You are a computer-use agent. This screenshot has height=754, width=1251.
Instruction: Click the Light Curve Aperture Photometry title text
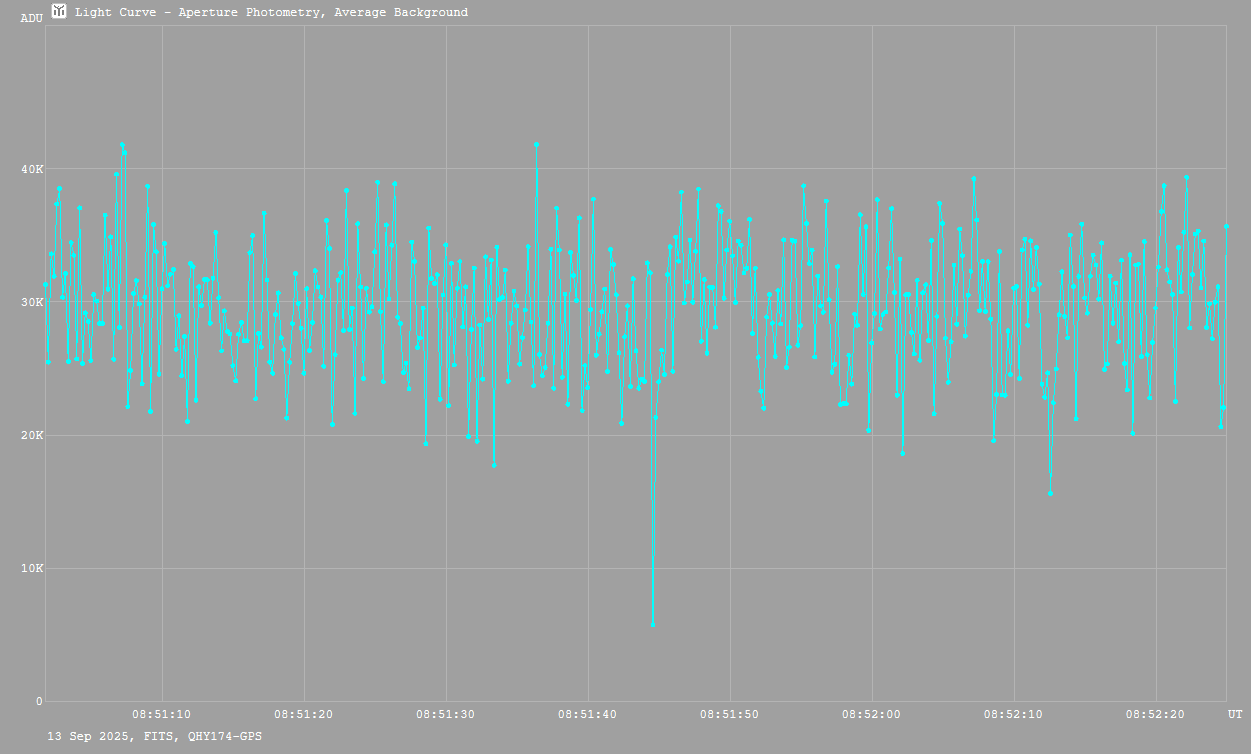(271, 13)
